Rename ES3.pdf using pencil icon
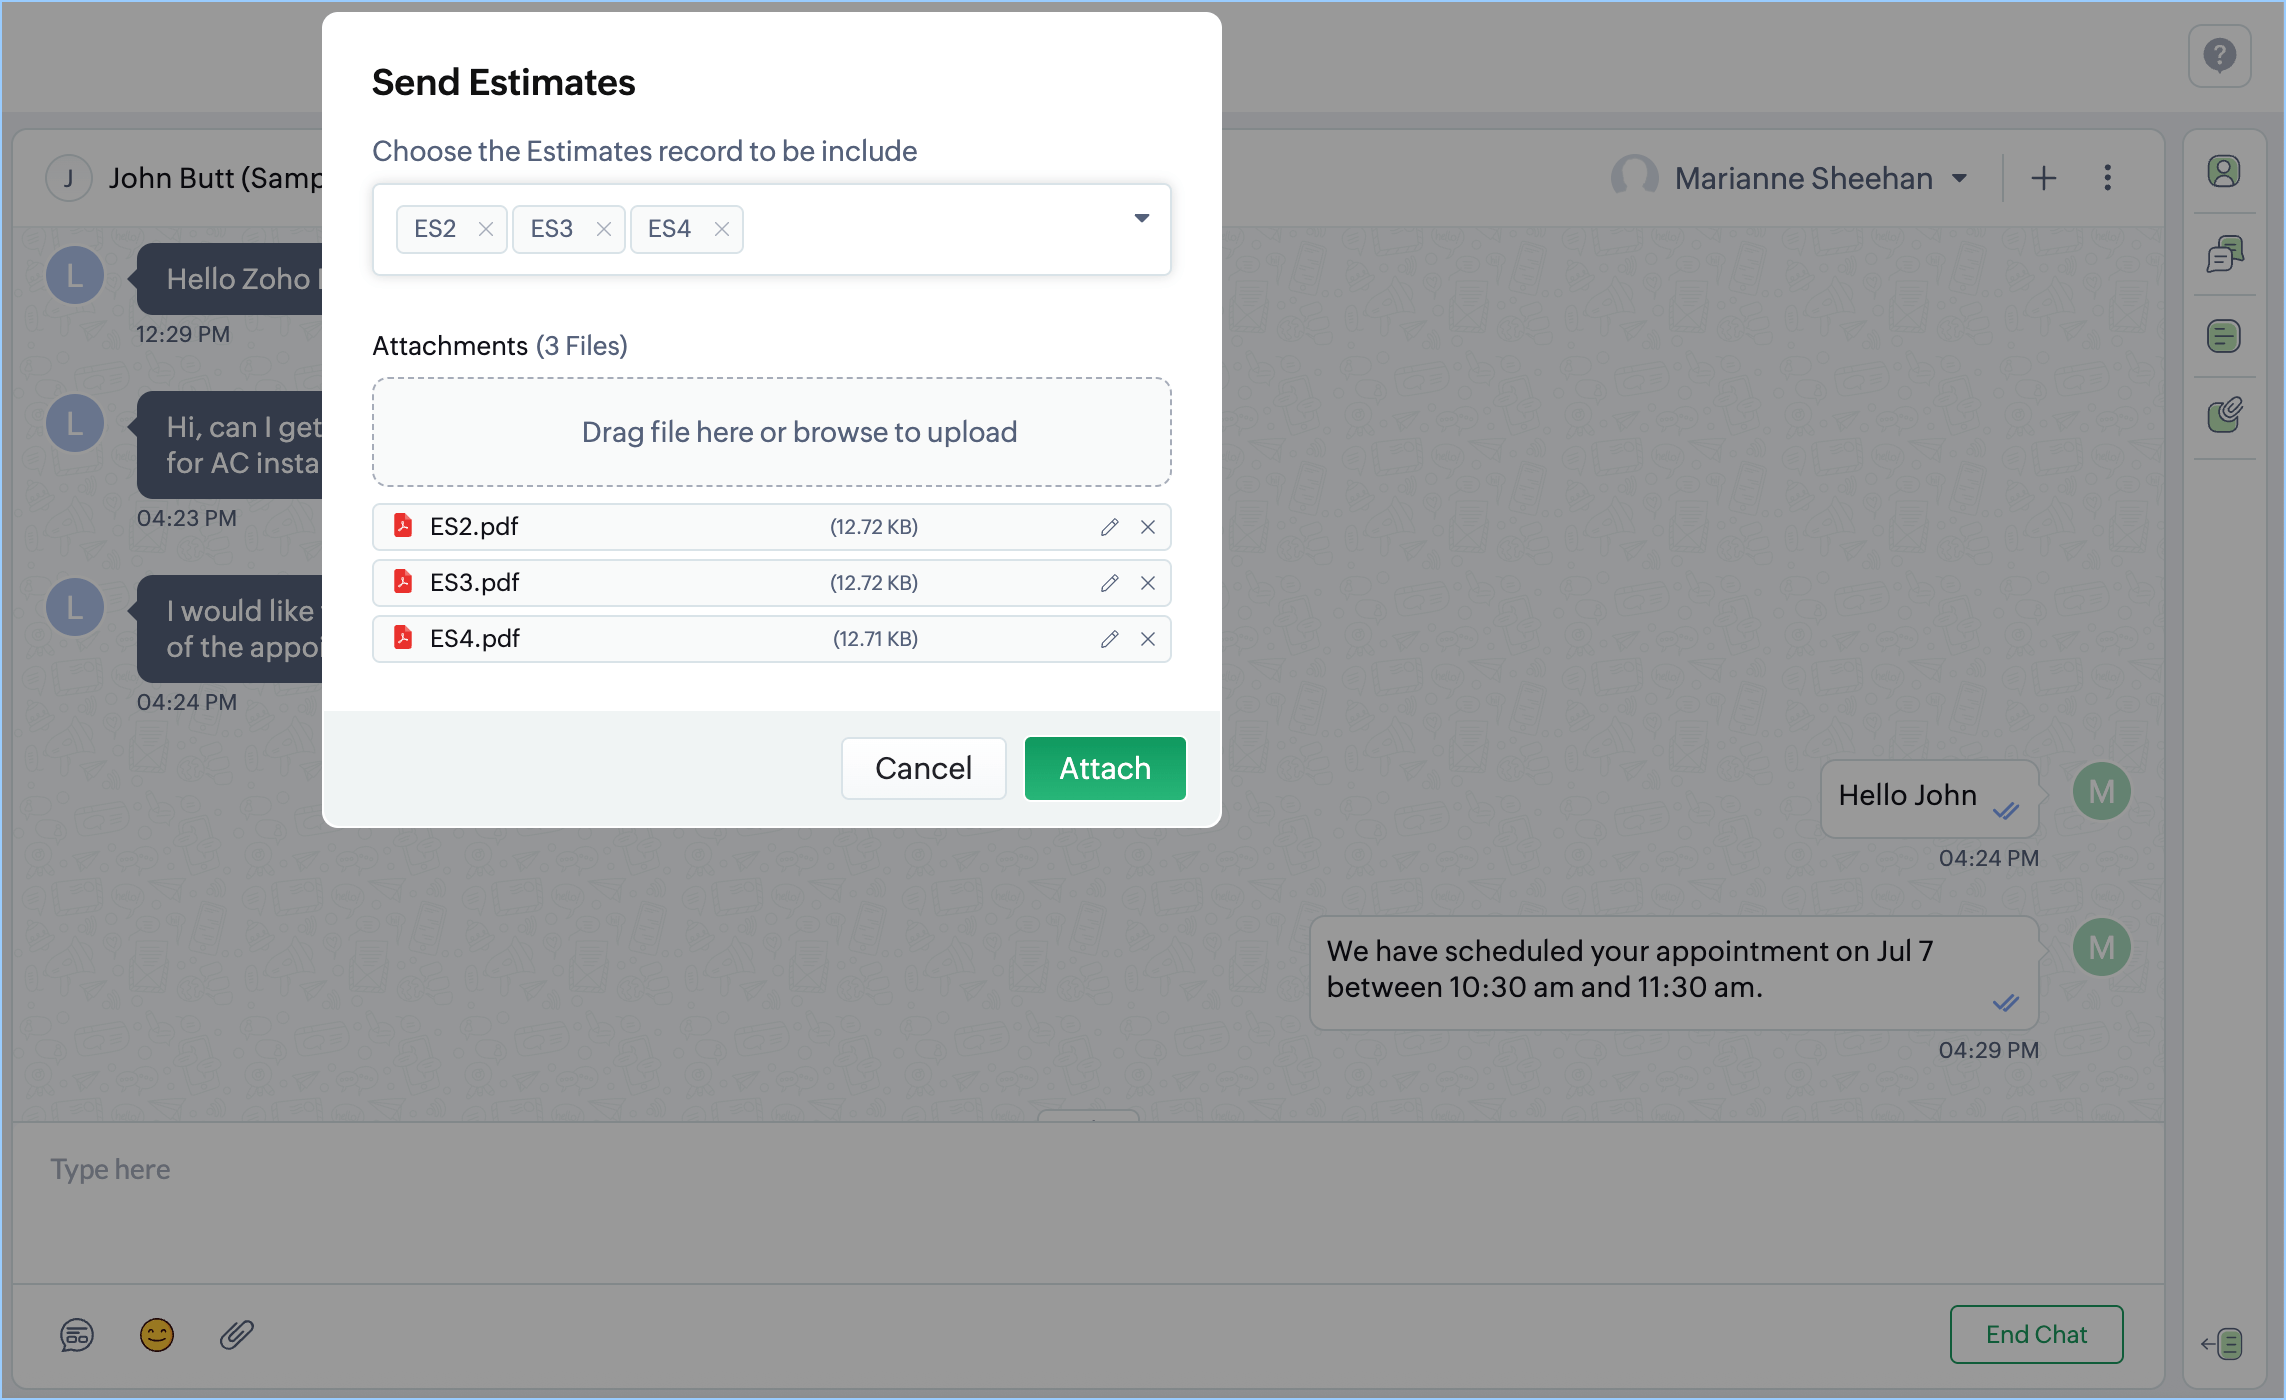The width and height of the screenshot is (2286, 1400). pyautogui.click(x=1109, y=583)
